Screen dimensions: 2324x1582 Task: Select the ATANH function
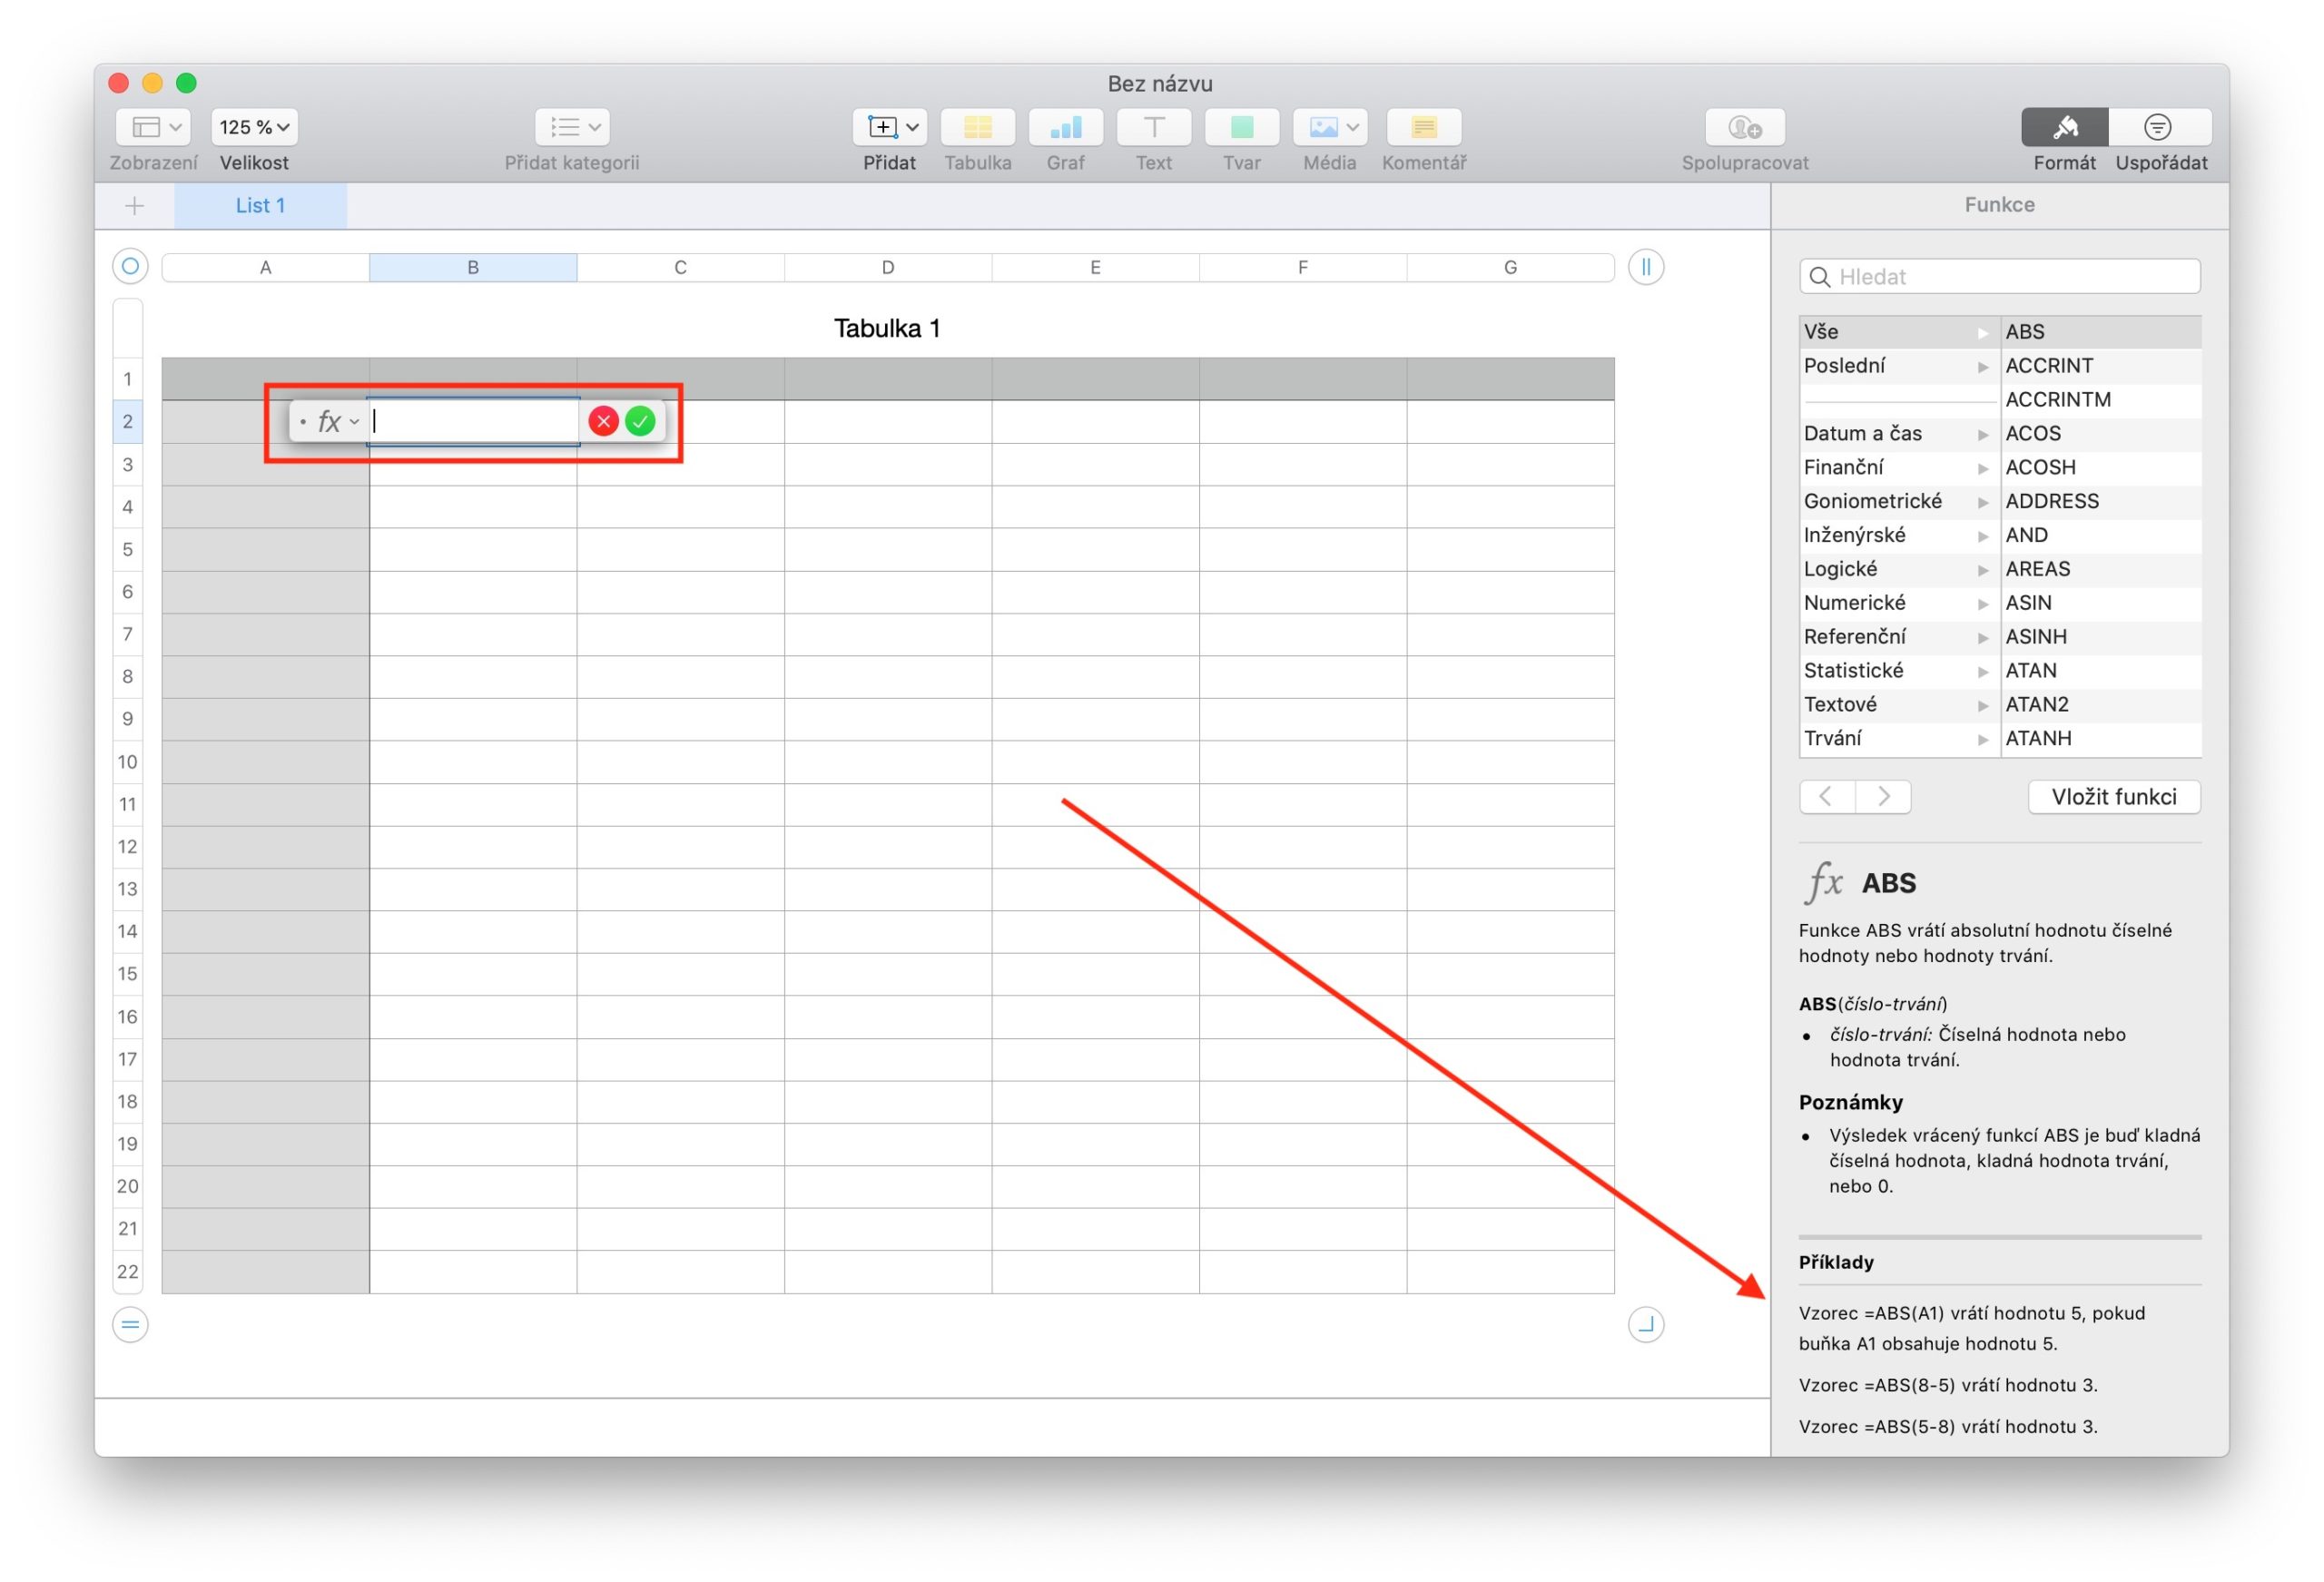2101,739
